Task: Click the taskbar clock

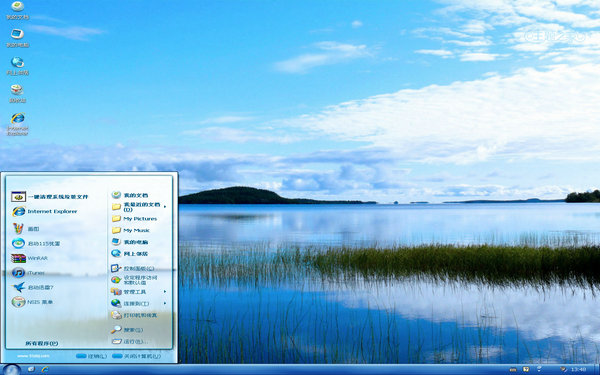Action: (x=578, y=370)
